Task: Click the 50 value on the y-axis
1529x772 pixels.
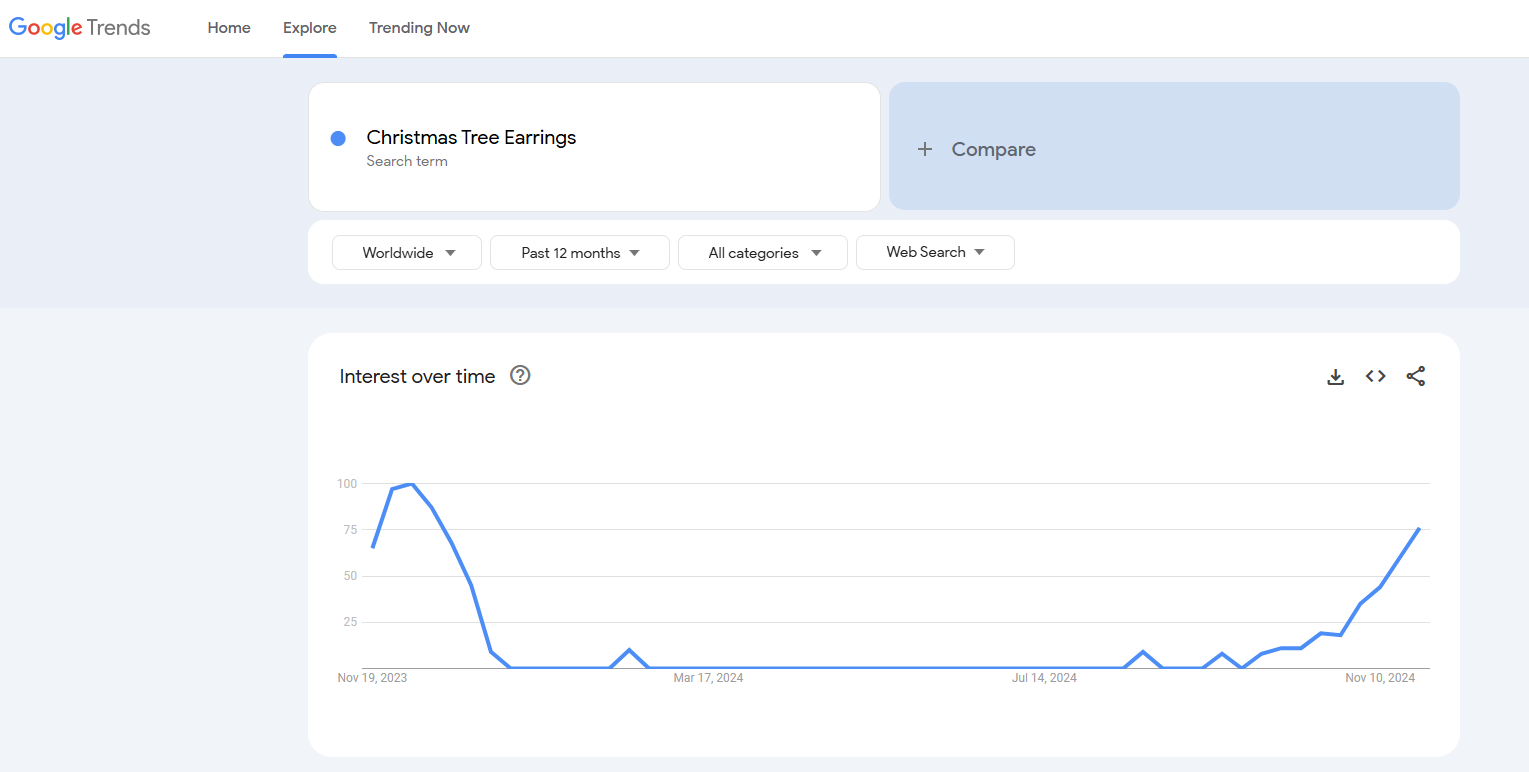Action: 350,576
